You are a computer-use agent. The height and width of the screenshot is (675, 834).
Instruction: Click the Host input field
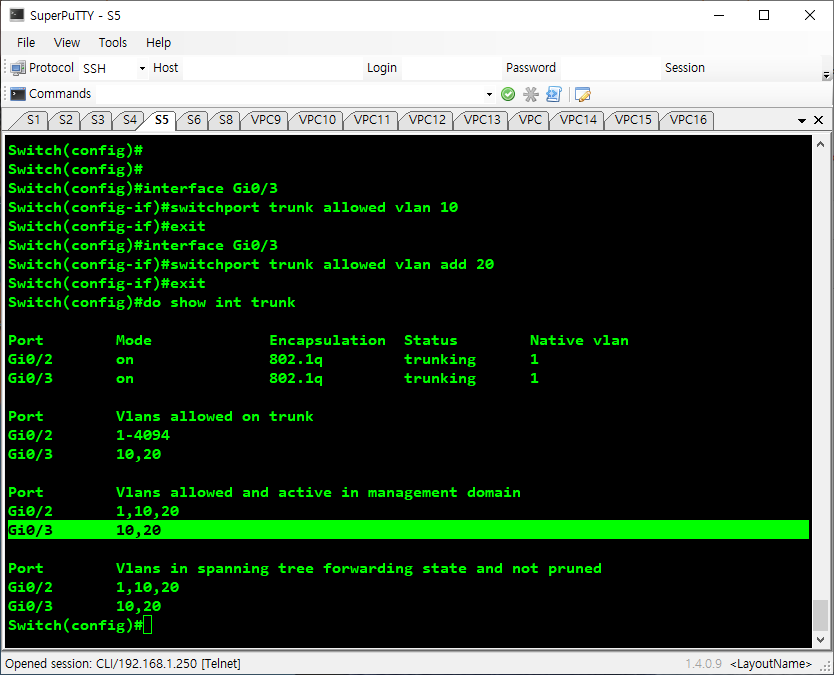pyautogui.click(x=272, y=68)
